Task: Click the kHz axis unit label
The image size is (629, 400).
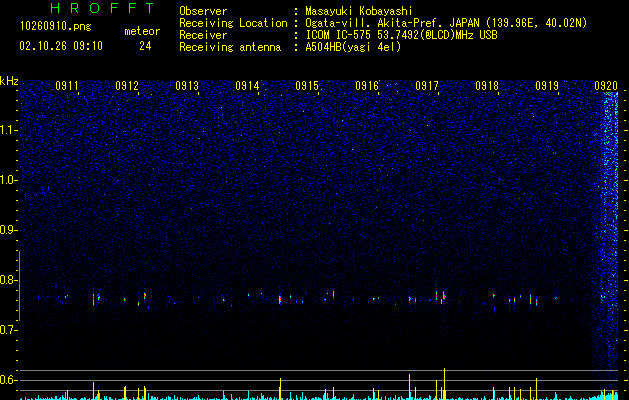Action: (x=9, y=81)
